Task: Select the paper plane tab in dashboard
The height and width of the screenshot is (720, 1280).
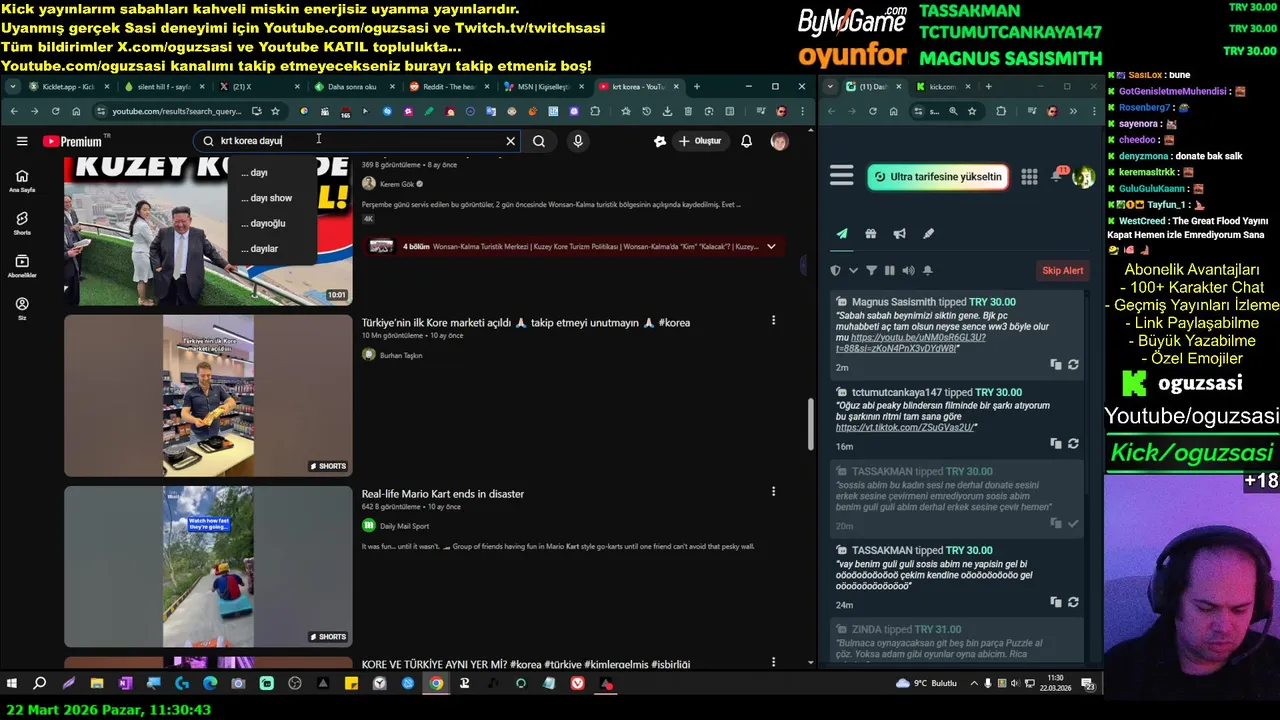Action: [842, 234]
